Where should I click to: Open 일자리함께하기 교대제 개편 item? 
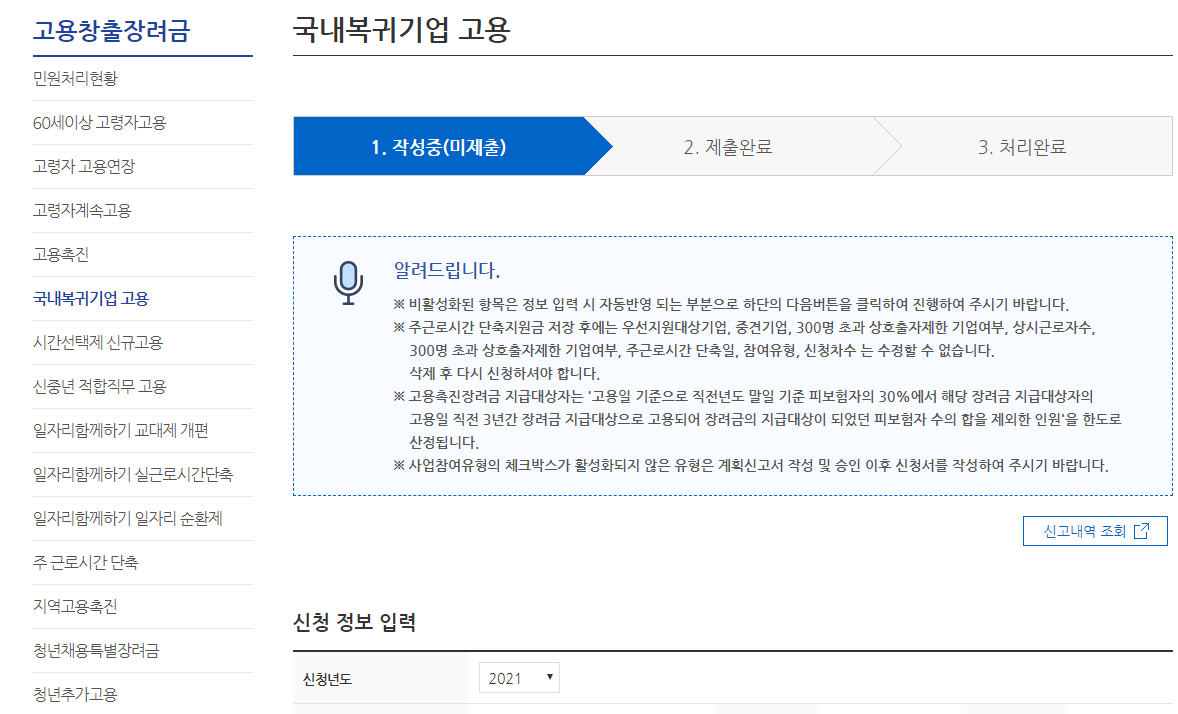pyautogui.click(x=120, y=430)
